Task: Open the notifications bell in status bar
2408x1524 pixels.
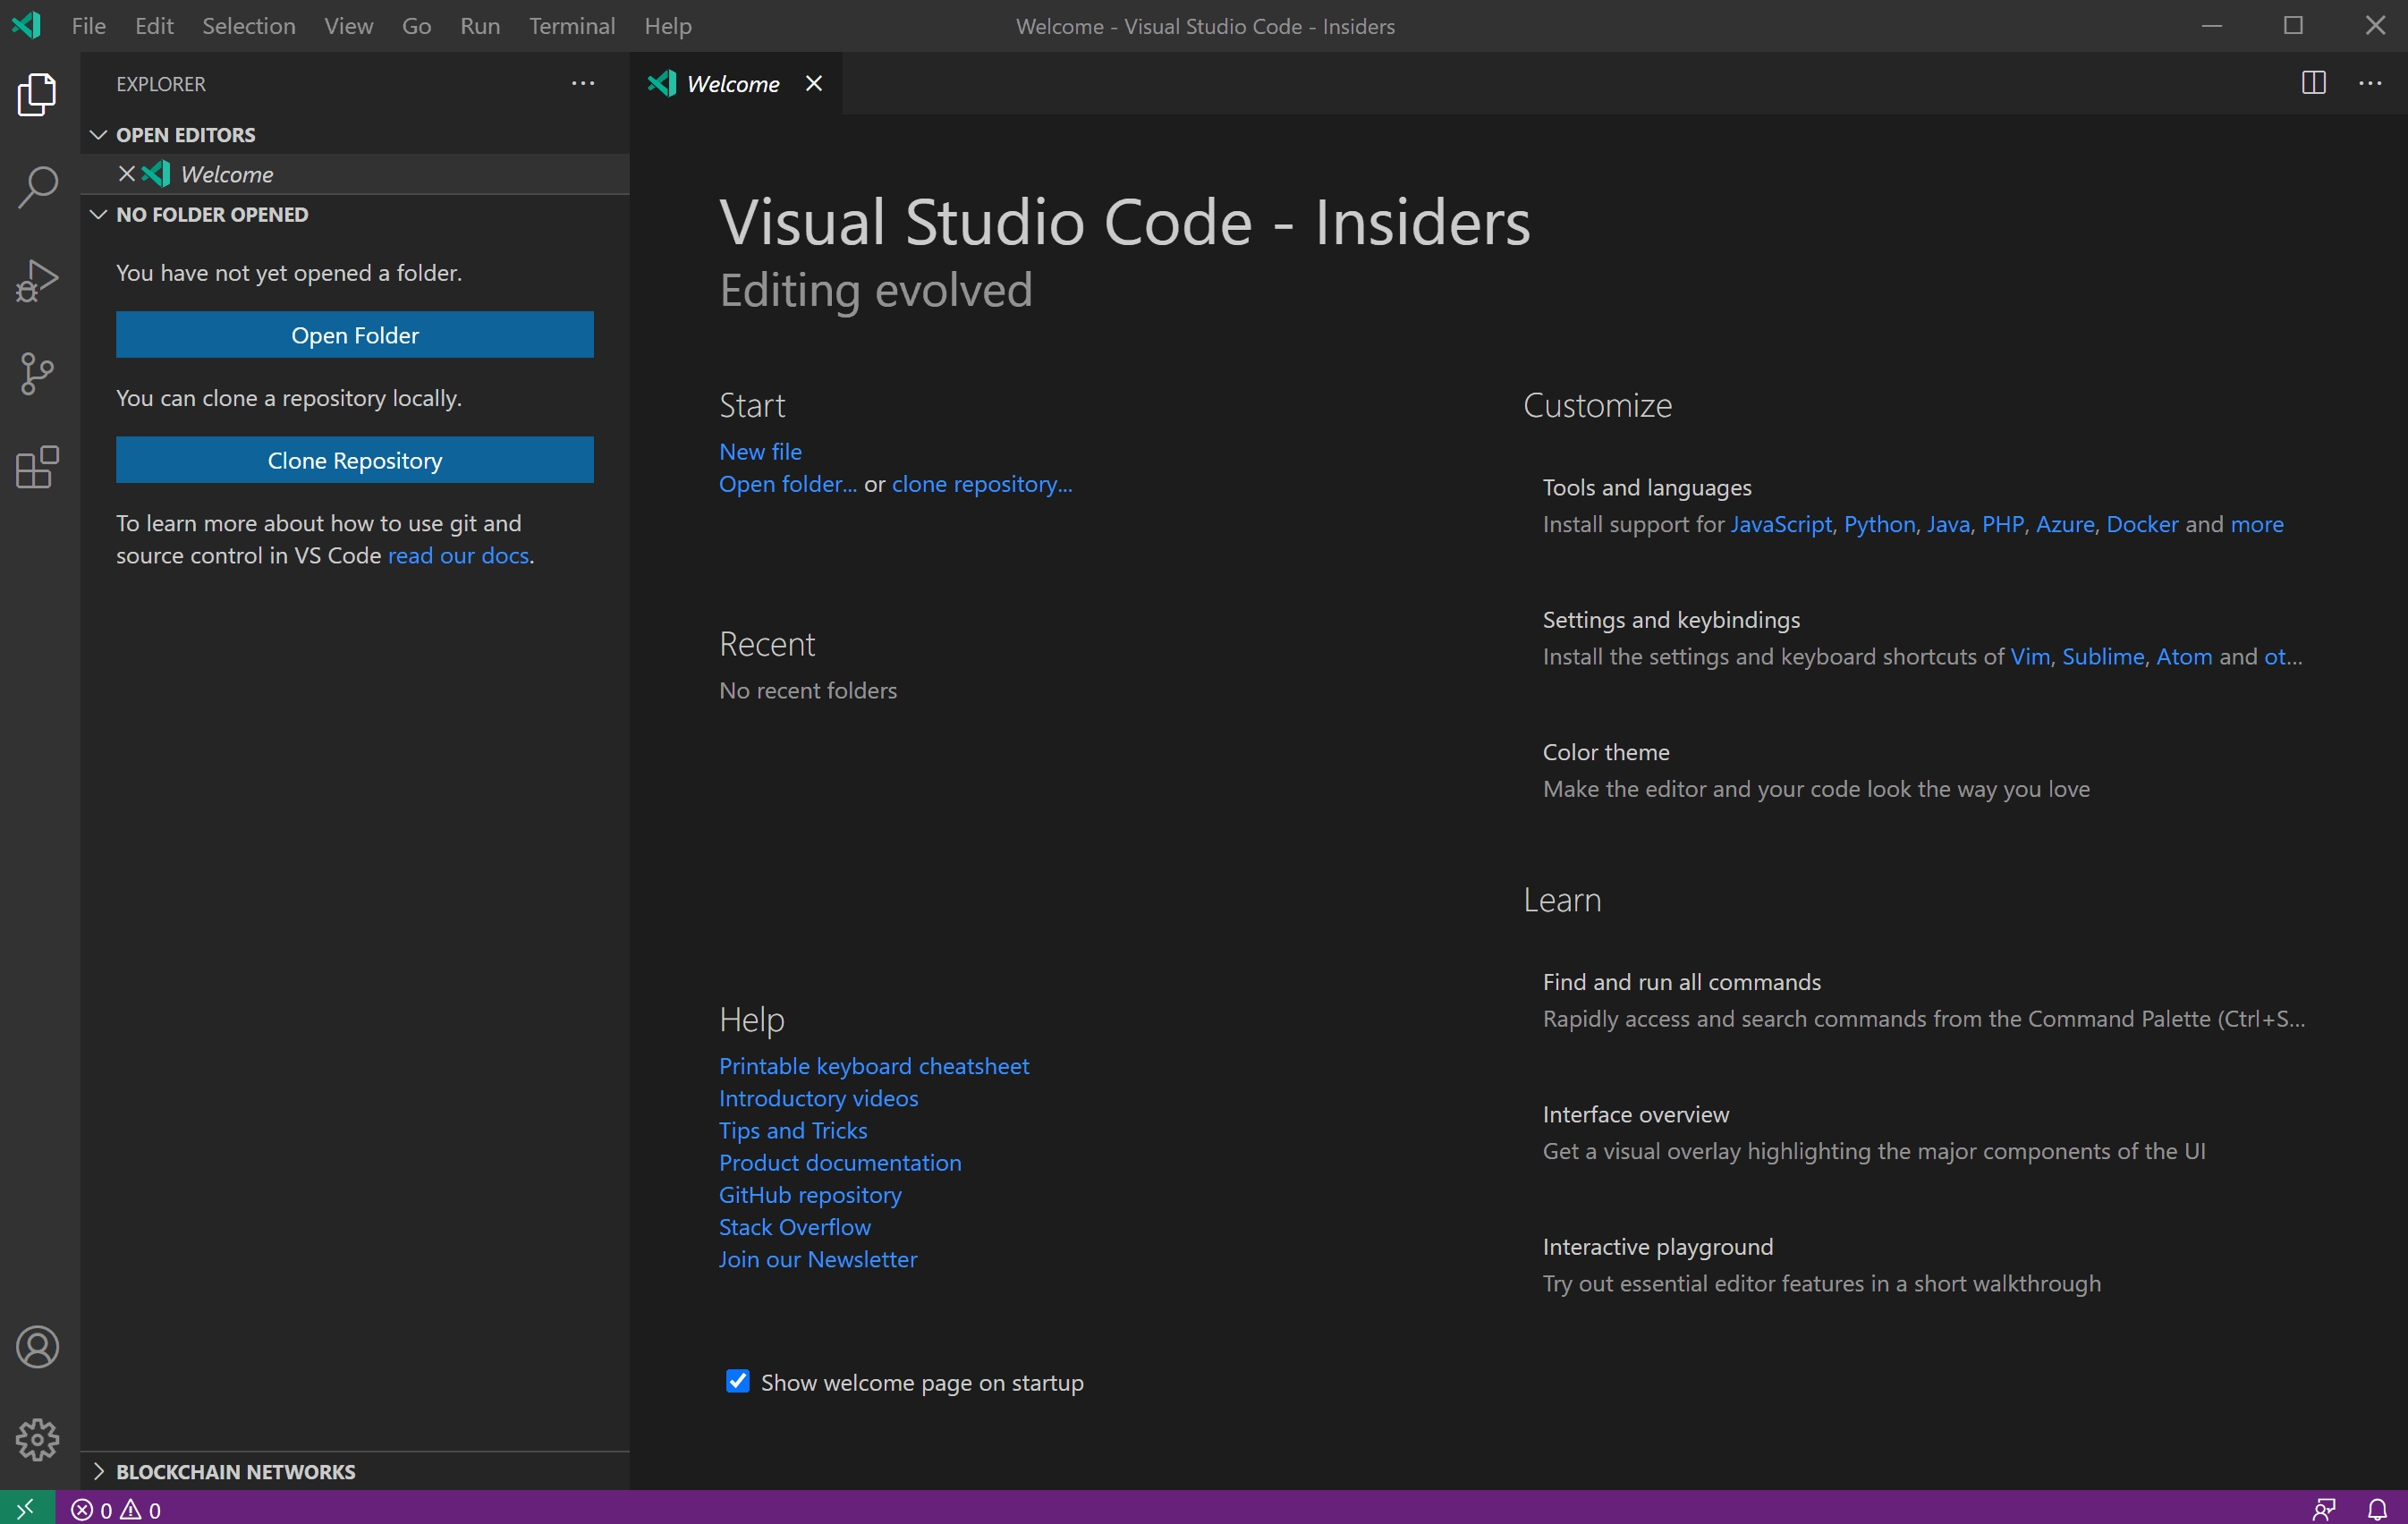Action: click(2377, 1508)
